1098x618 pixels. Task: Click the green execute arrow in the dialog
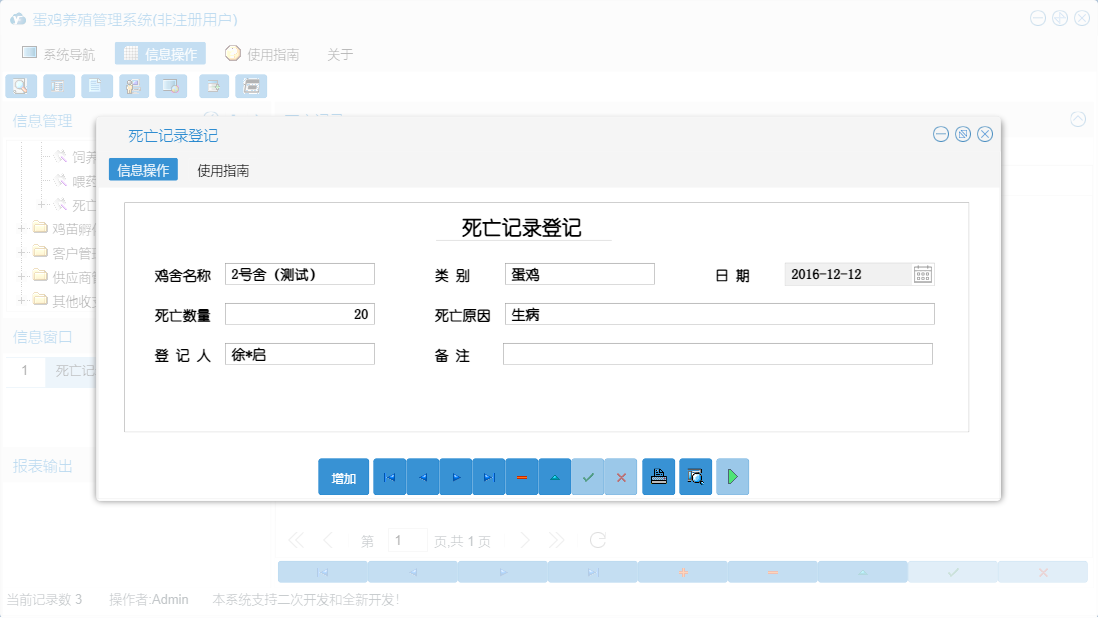point(732,477)
